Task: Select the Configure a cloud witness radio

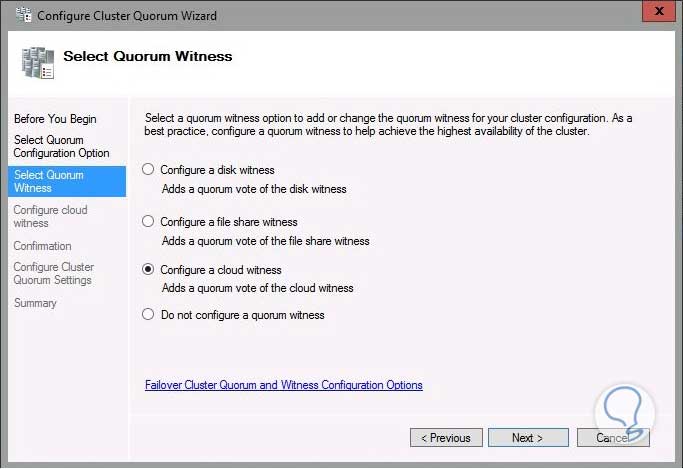Action: click(x=149, y=270)
